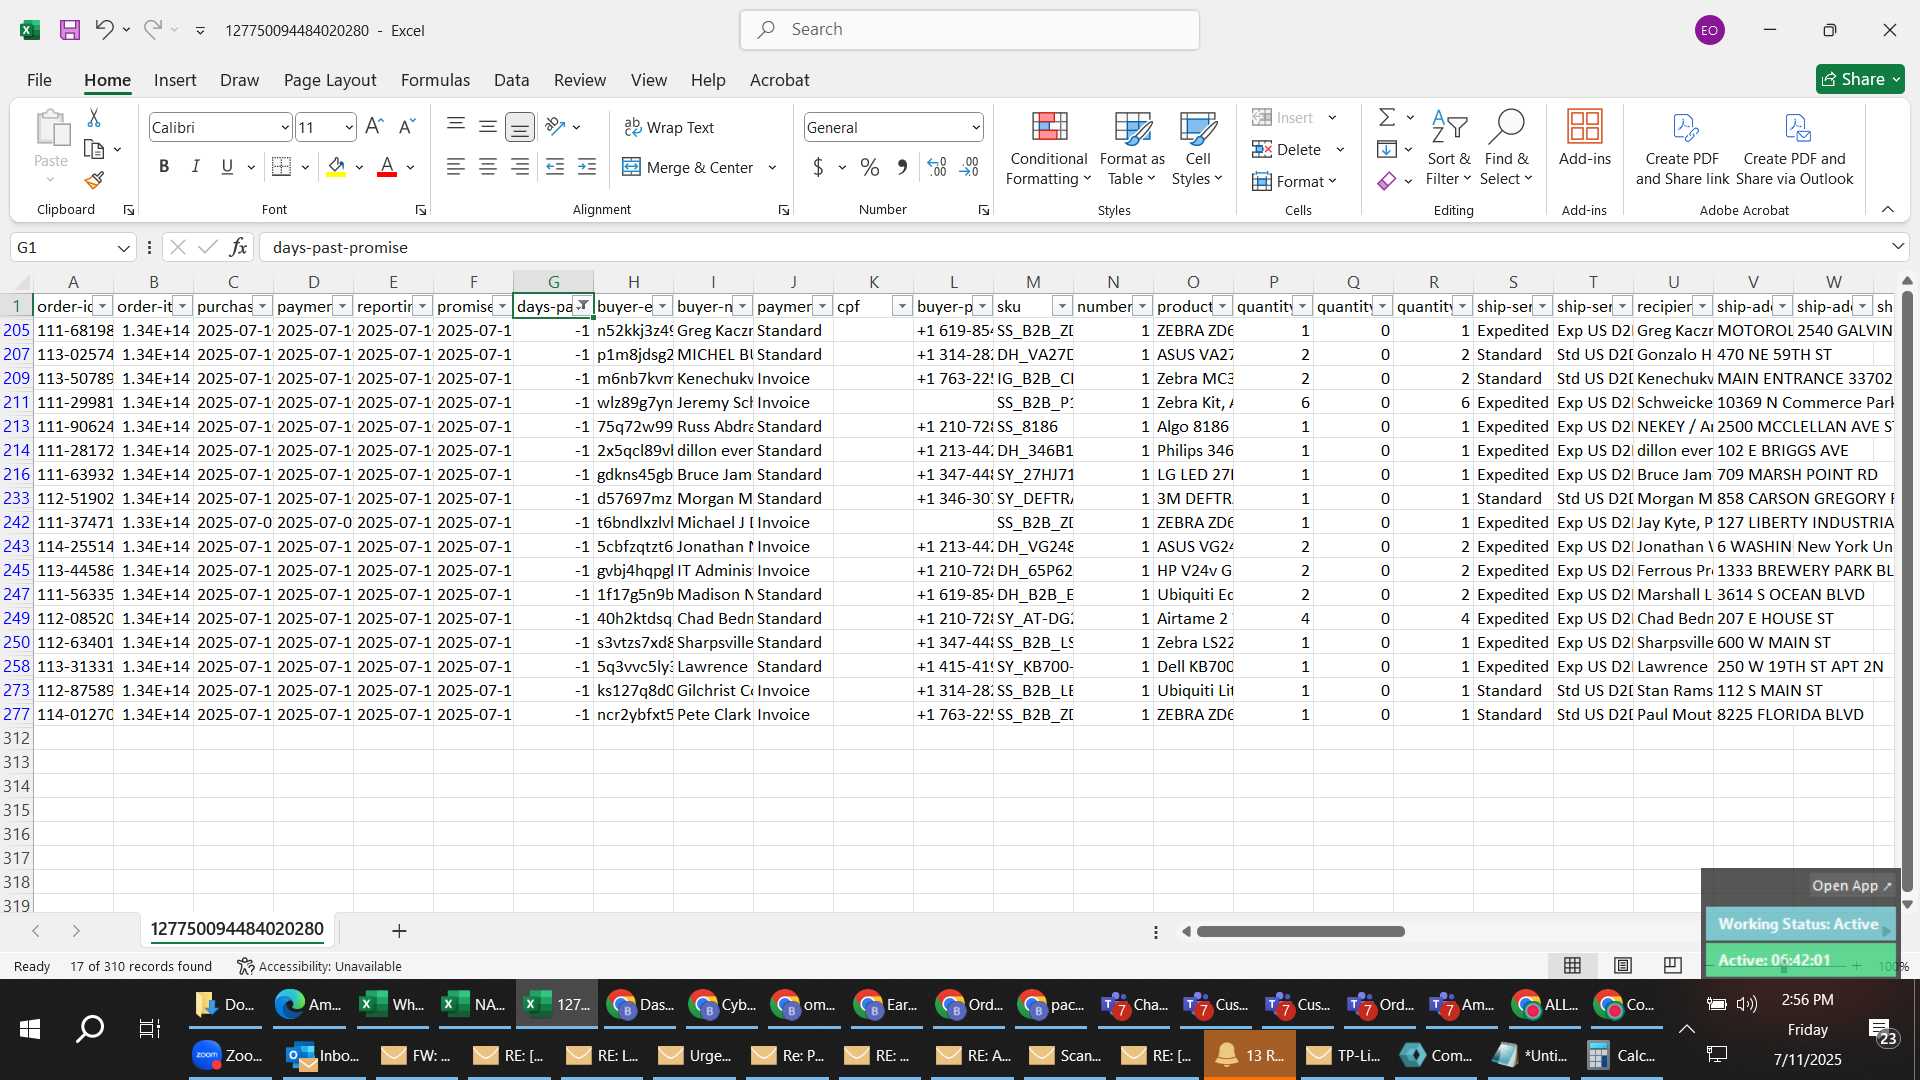The width and height of the screenshot is (1920, 1080).
Task: Open the Conditional Formatting dropdown
Action: [x=1049, y=148]
